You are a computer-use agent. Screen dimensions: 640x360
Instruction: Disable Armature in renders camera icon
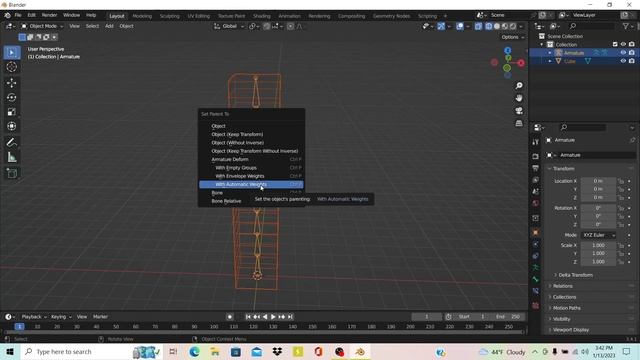point(631,53)
